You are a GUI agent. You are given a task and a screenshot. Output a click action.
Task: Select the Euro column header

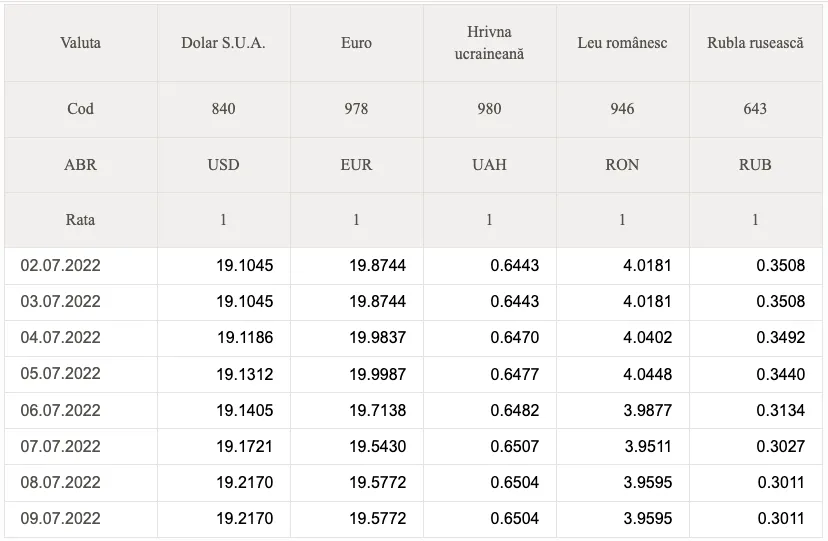356,43
